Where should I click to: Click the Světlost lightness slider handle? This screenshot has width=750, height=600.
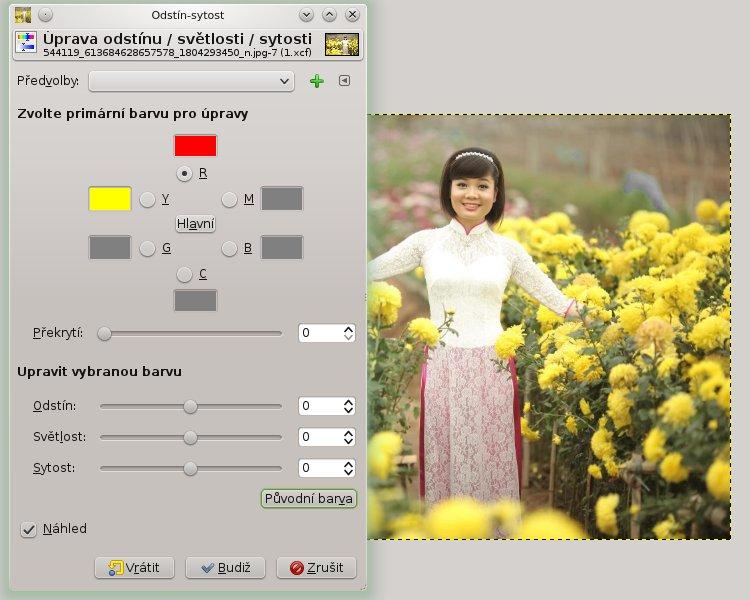(x=190, y=437)
